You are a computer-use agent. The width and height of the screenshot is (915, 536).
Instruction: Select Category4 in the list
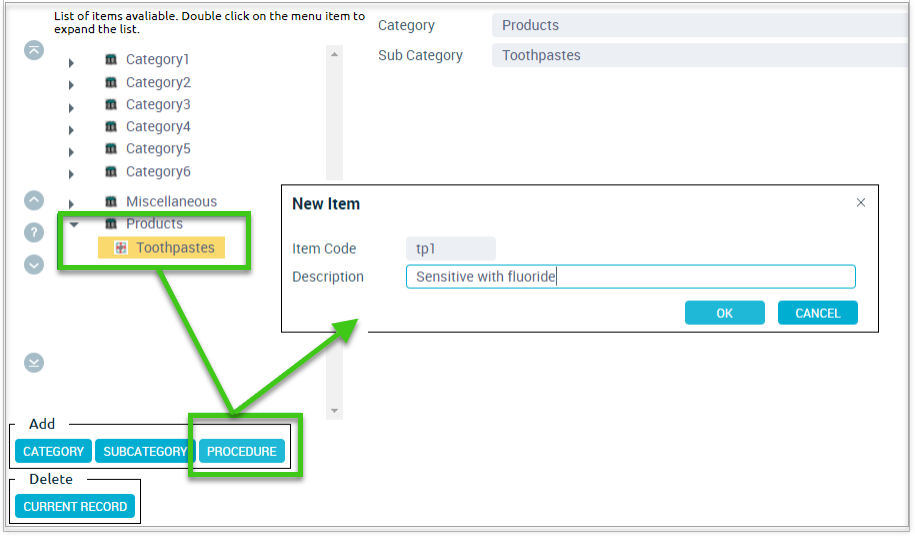tap(158, 127)
